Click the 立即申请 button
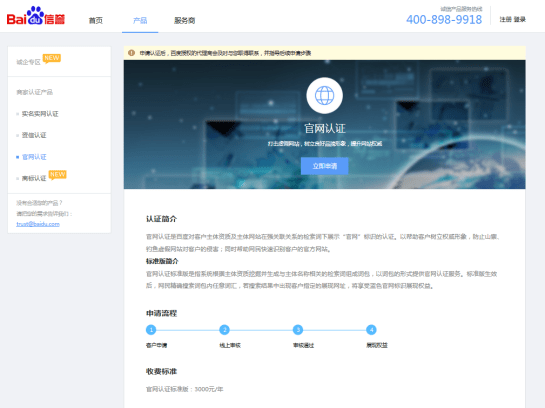This screenshot has width=545, height=408. pyautogui.click(x=325, y=166)
